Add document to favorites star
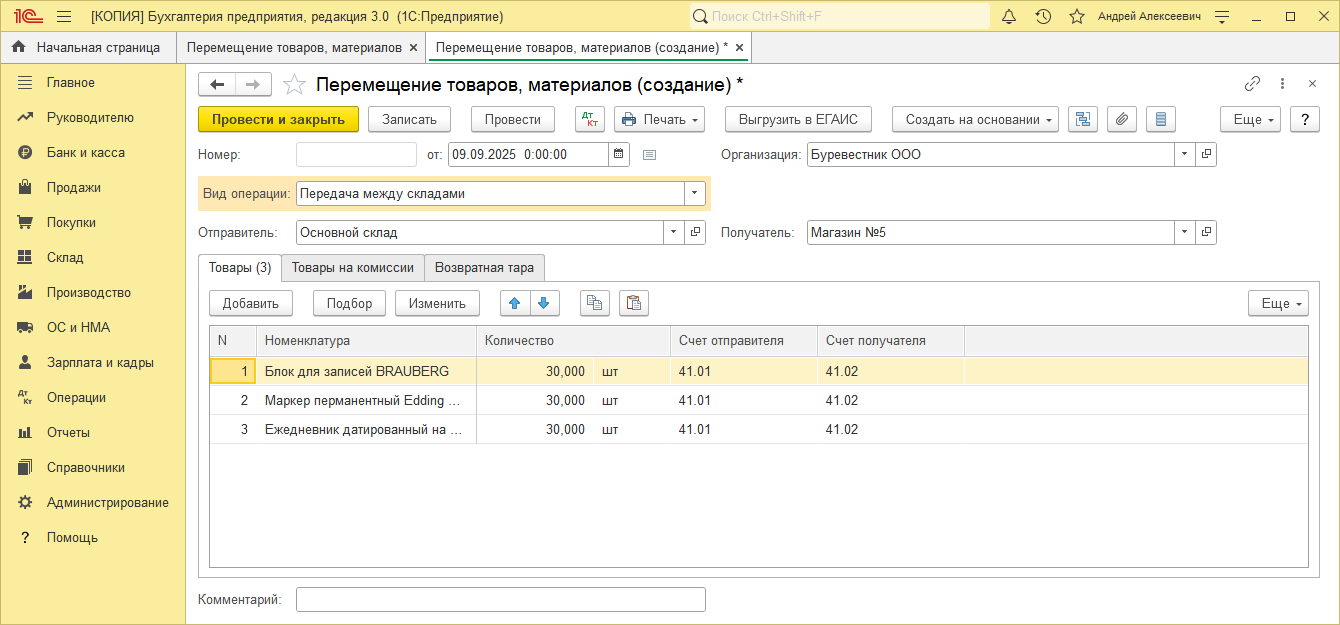1340x625 pixels. (294, 84)
